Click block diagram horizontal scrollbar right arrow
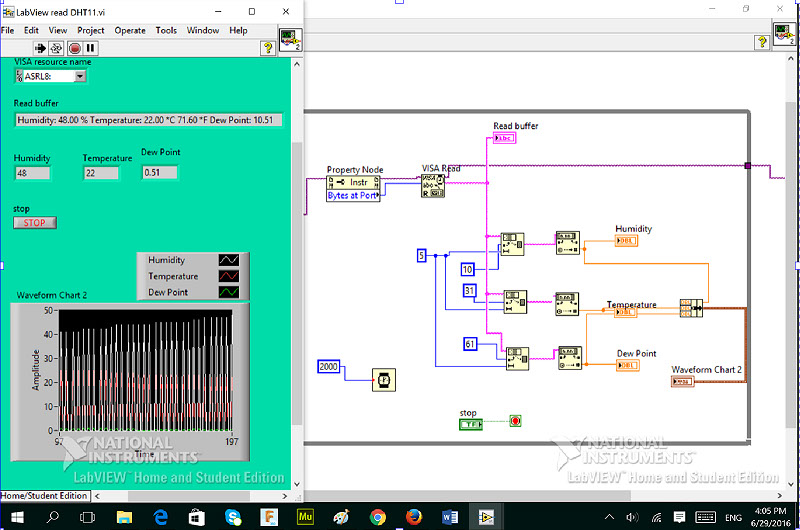 point(779,495)
